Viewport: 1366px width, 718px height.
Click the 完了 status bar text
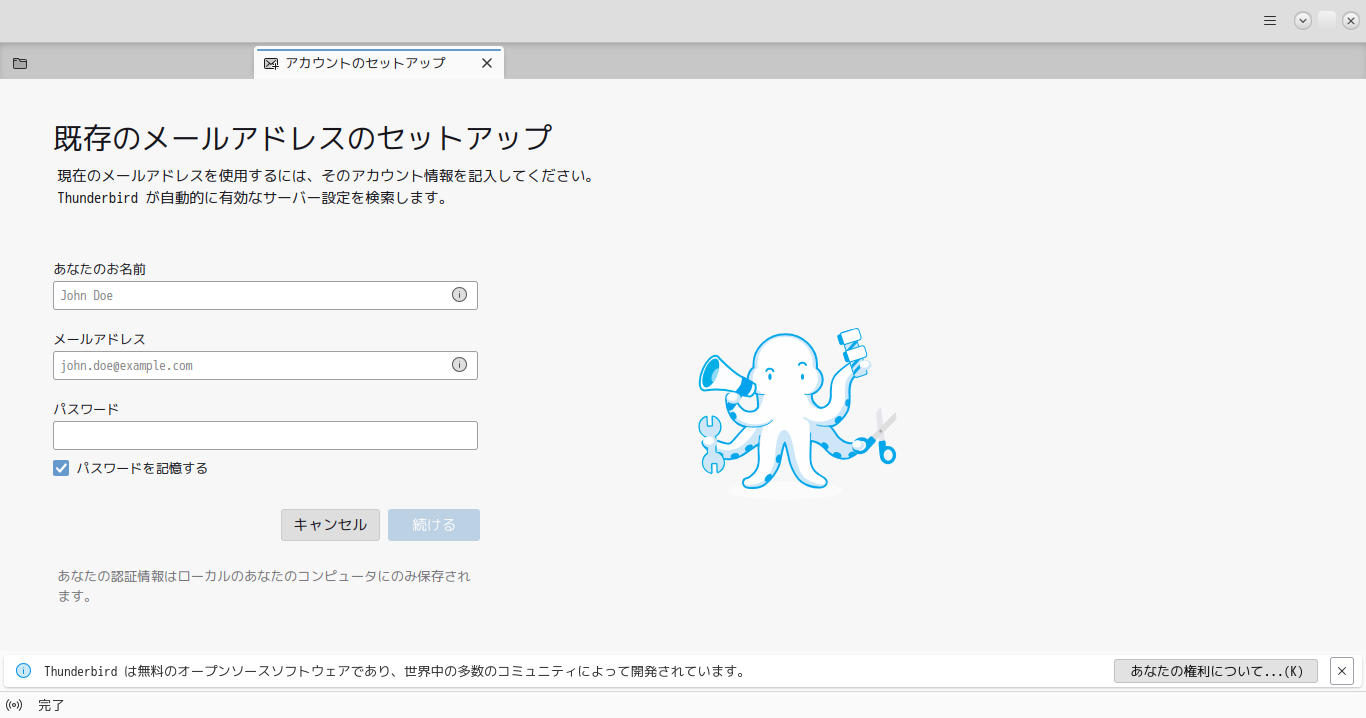[51, 705]
